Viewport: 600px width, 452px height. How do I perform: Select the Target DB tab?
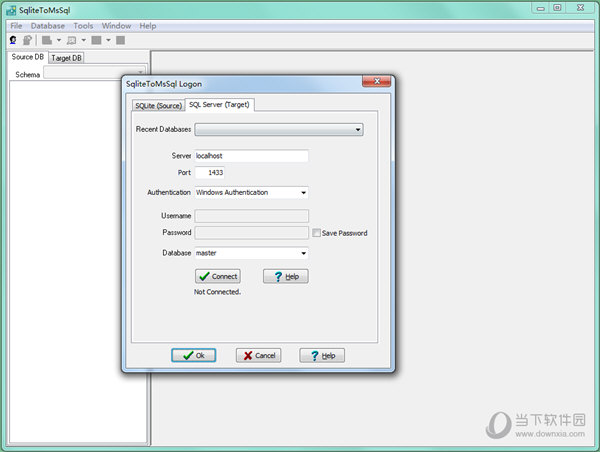(66, 58)
